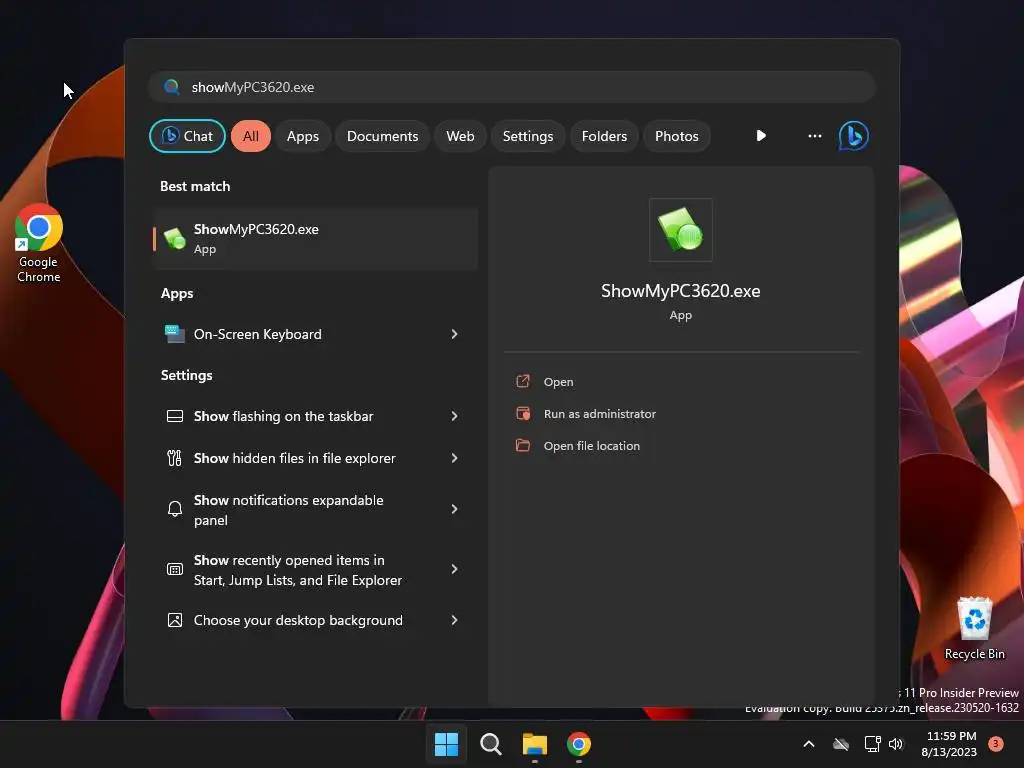Choose Run as administrator
Viewport: 1024px width, 768px height.
point(600,413)
